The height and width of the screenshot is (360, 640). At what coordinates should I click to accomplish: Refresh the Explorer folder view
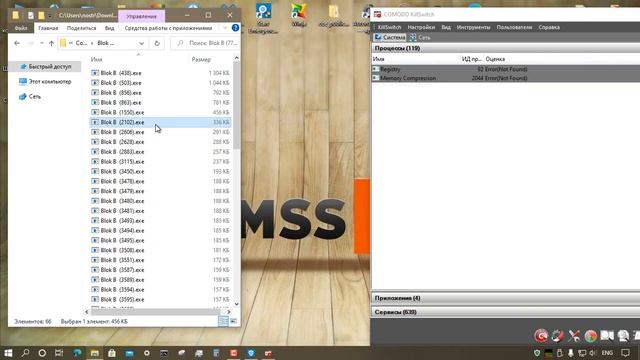[x=157, y=43]
